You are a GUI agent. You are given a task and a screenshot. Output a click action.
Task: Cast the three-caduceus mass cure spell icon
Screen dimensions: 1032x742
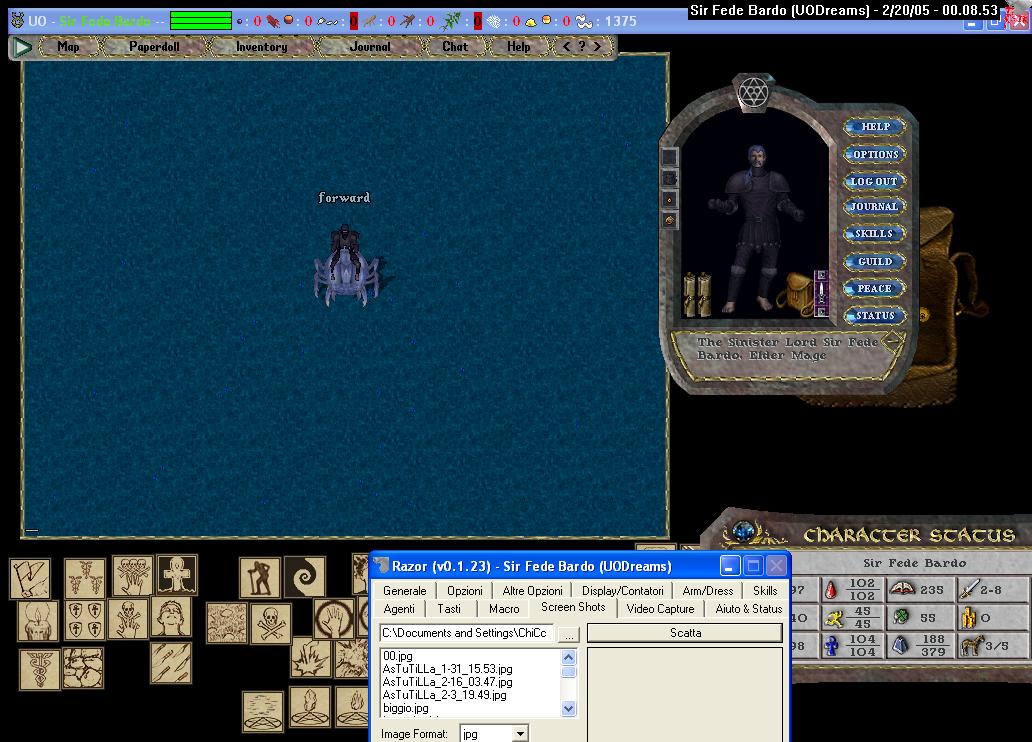pos(84,579)
